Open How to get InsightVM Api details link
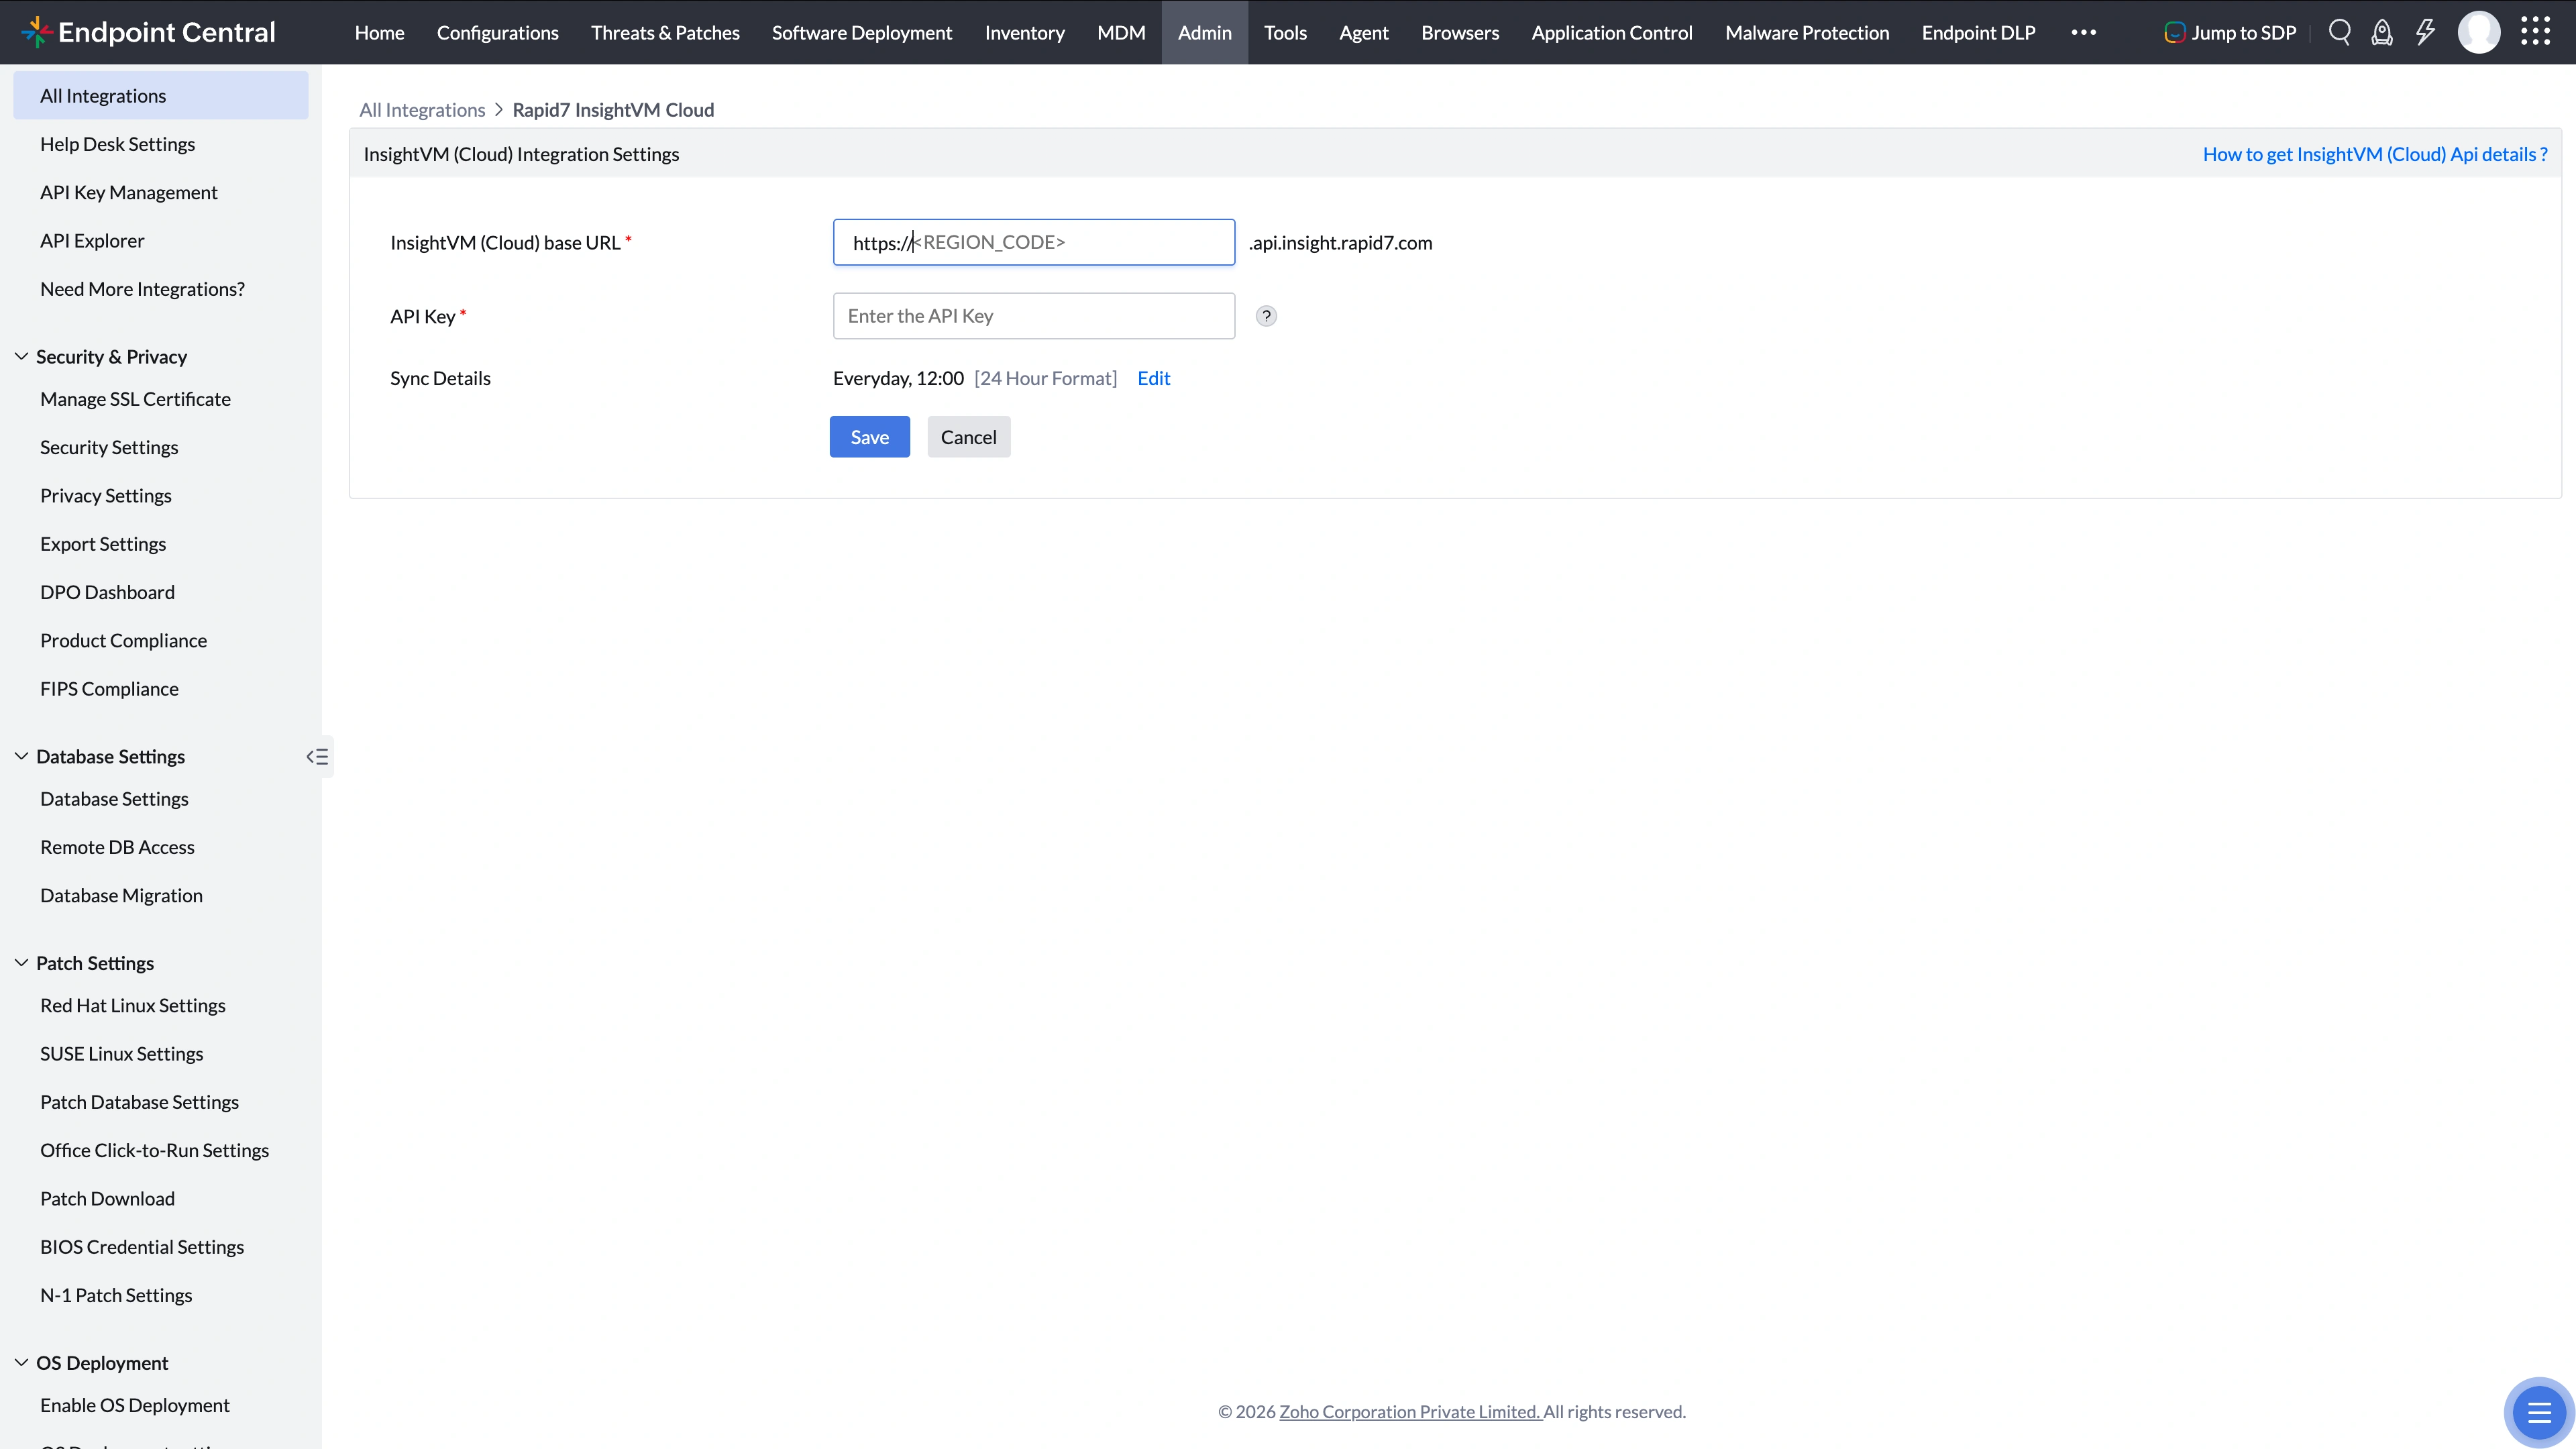The height and width of the screenshot is (1449, 2576). 2375,154
